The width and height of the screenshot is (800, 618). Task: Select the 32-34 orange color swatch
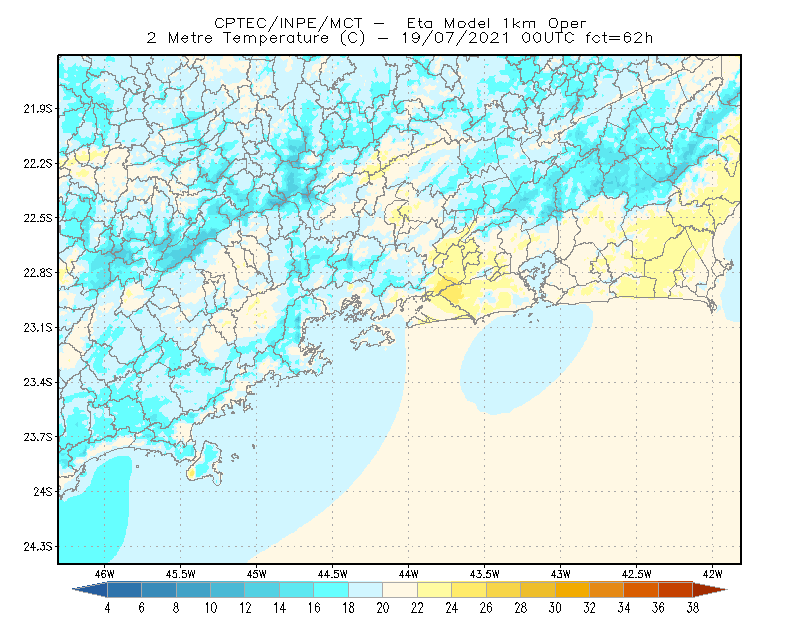[607, 590]
